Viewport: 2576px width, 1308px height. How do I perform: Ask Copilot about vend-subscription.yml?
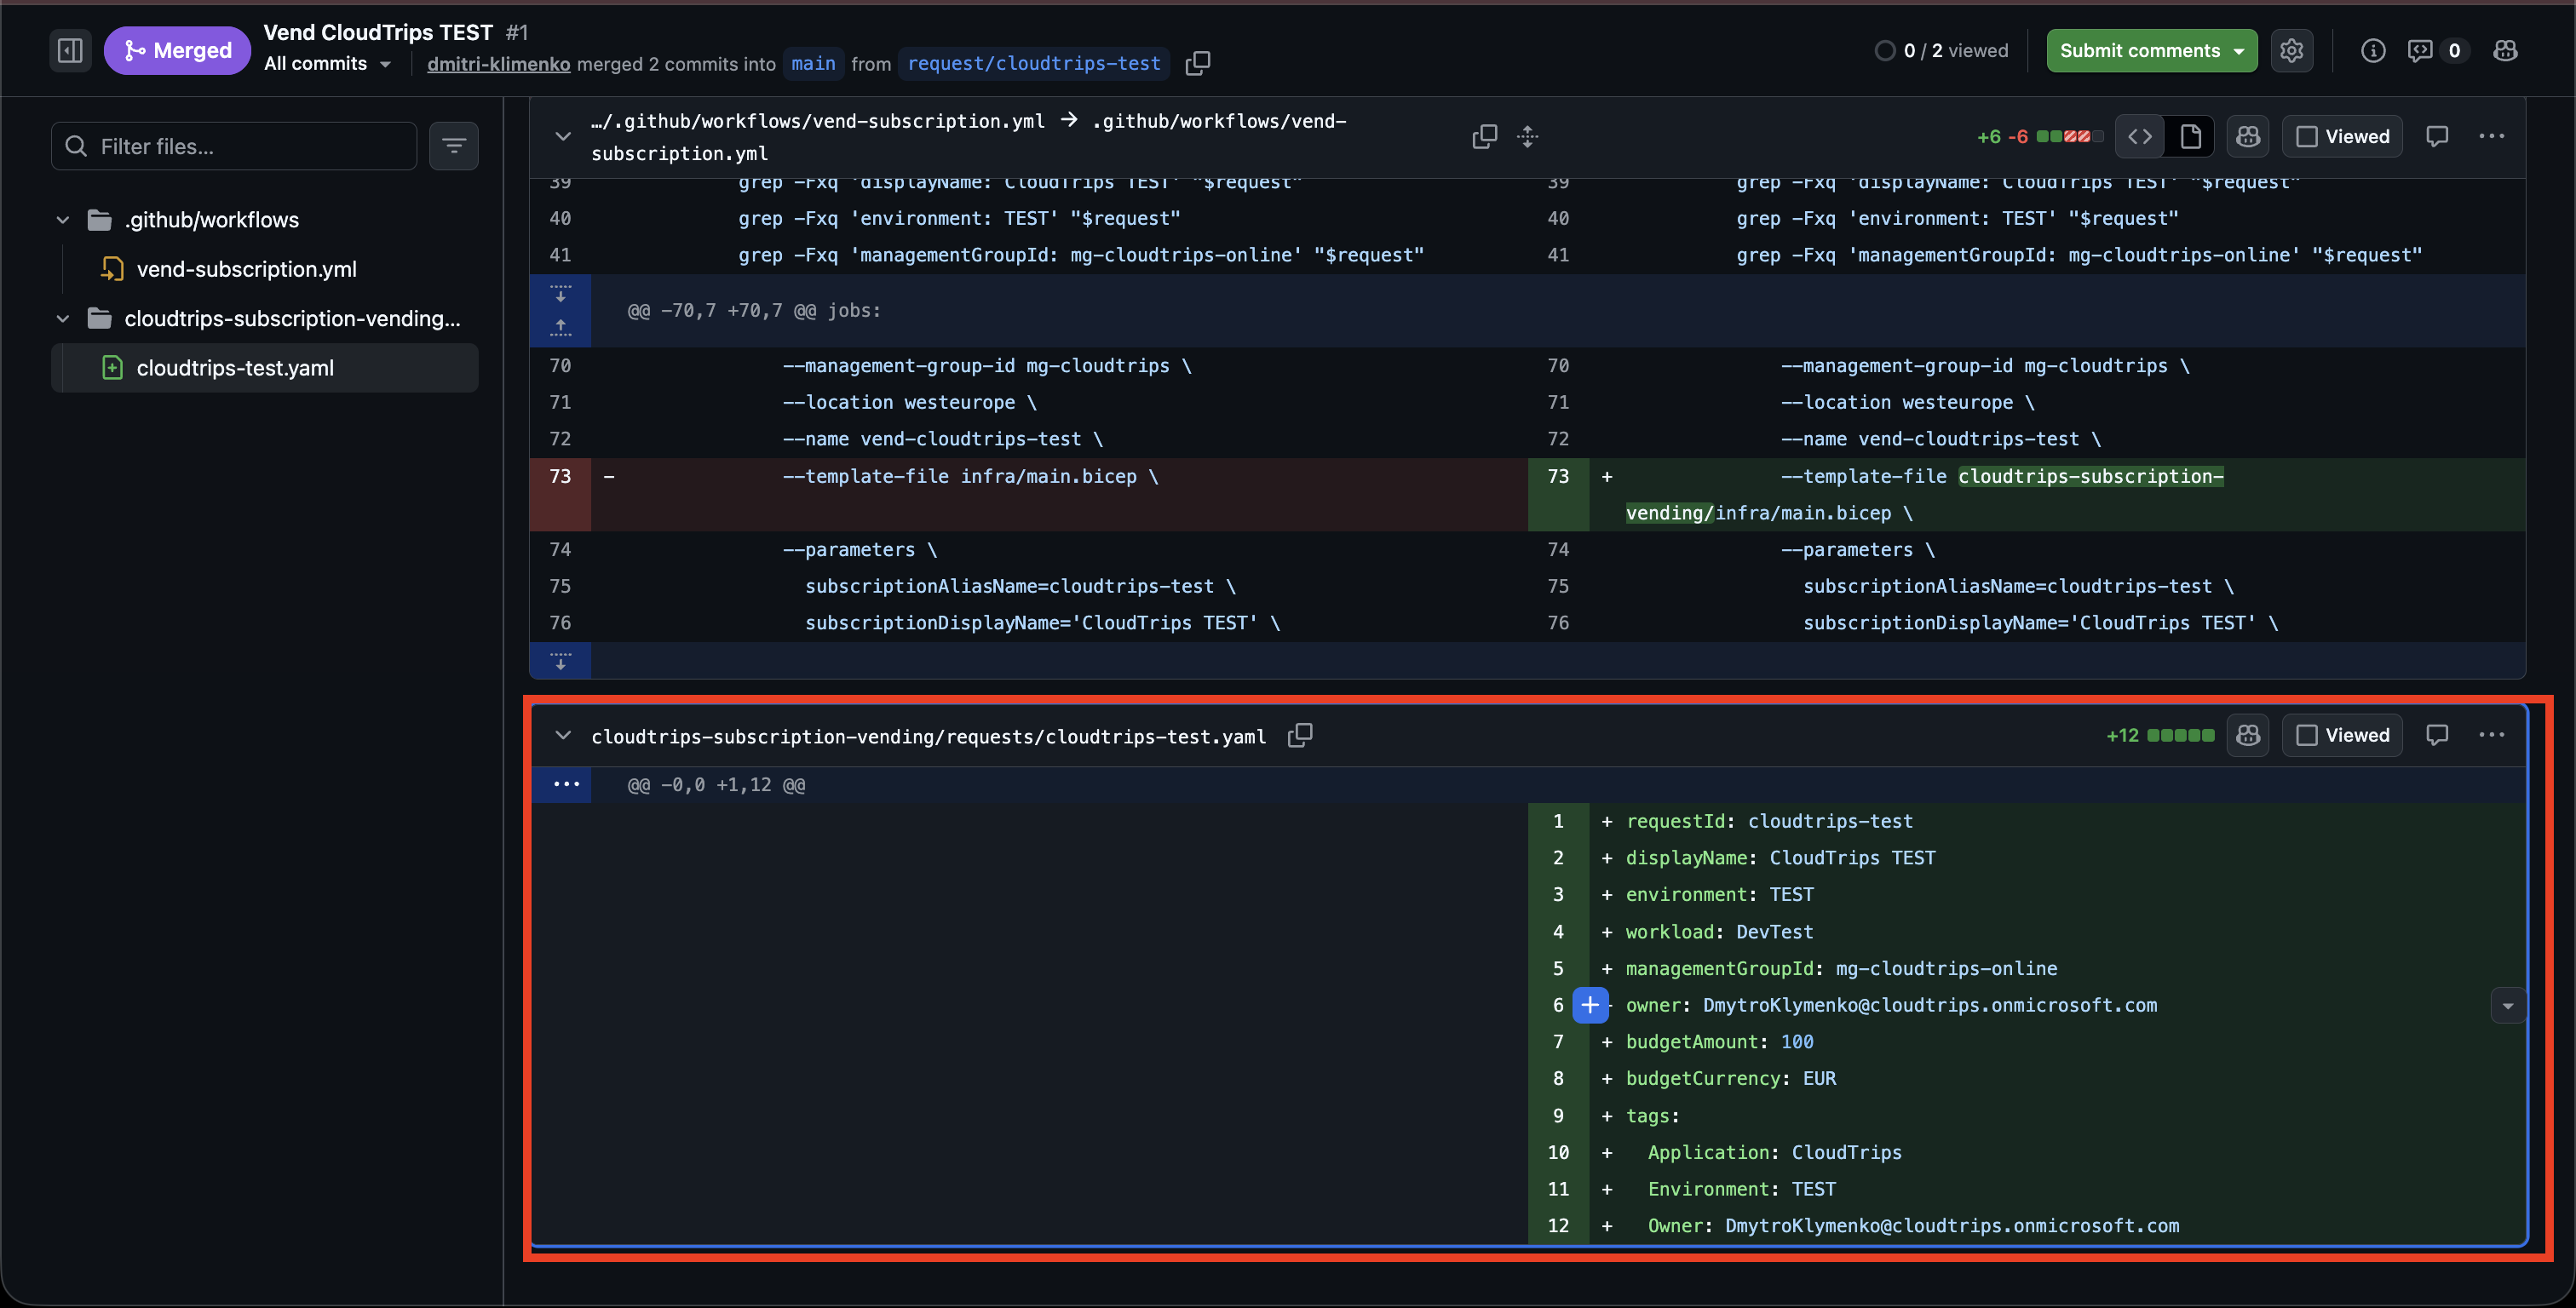click(x=2248, y=136)
